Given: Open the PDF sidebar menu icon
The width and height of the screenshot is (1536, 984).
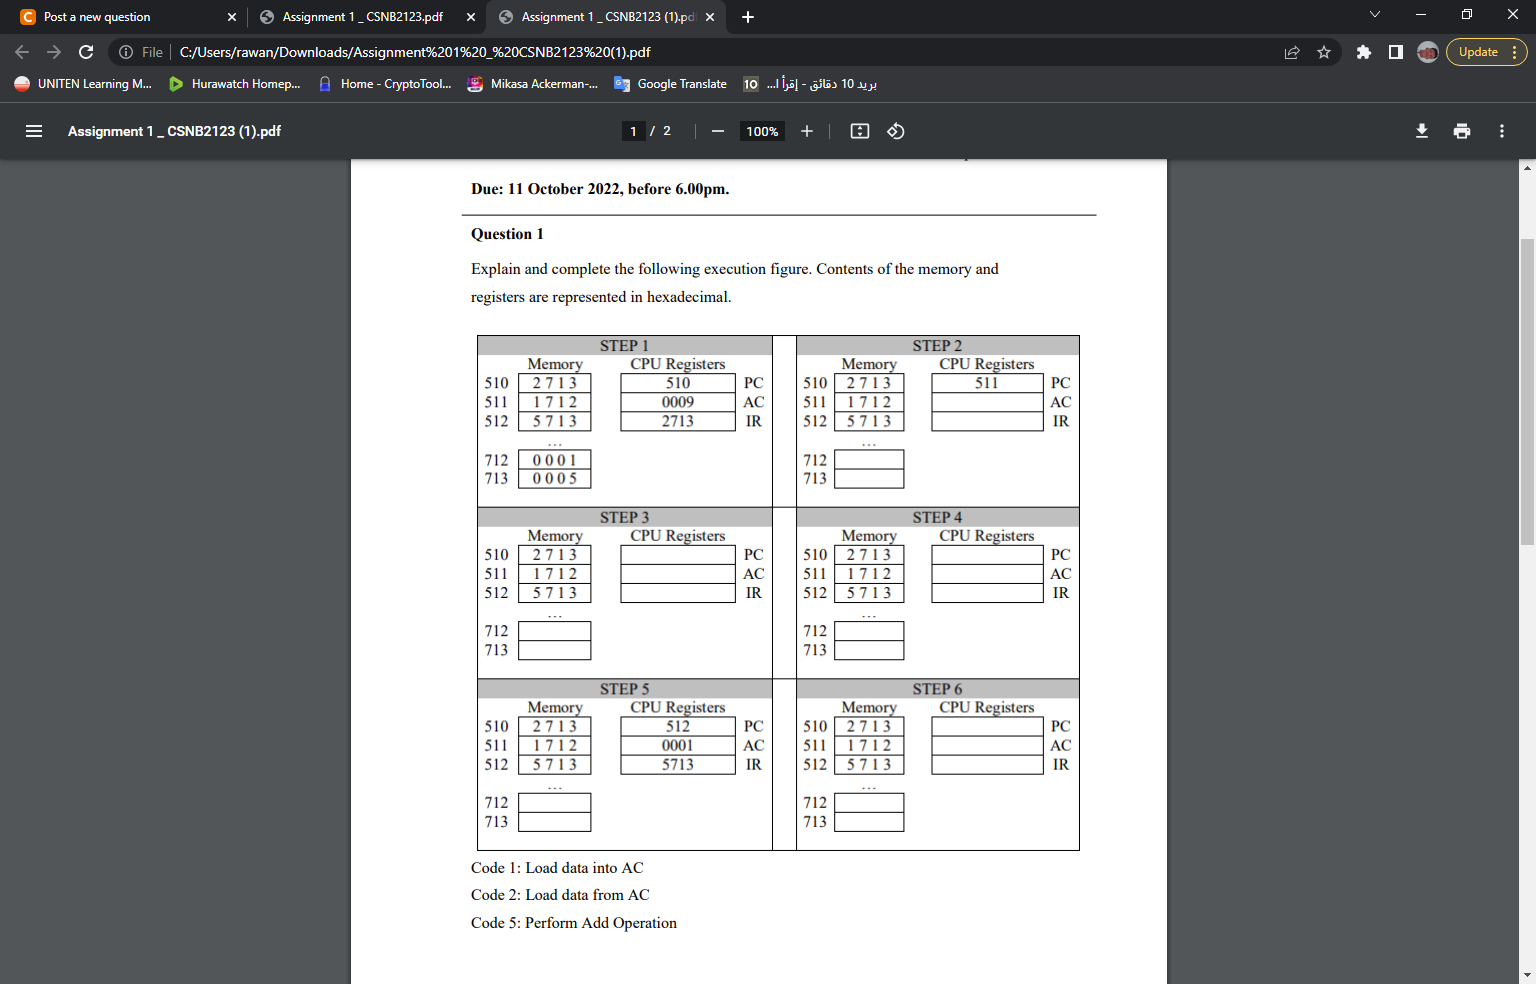Looking at the screenshot, I should (x=34, y=131).
